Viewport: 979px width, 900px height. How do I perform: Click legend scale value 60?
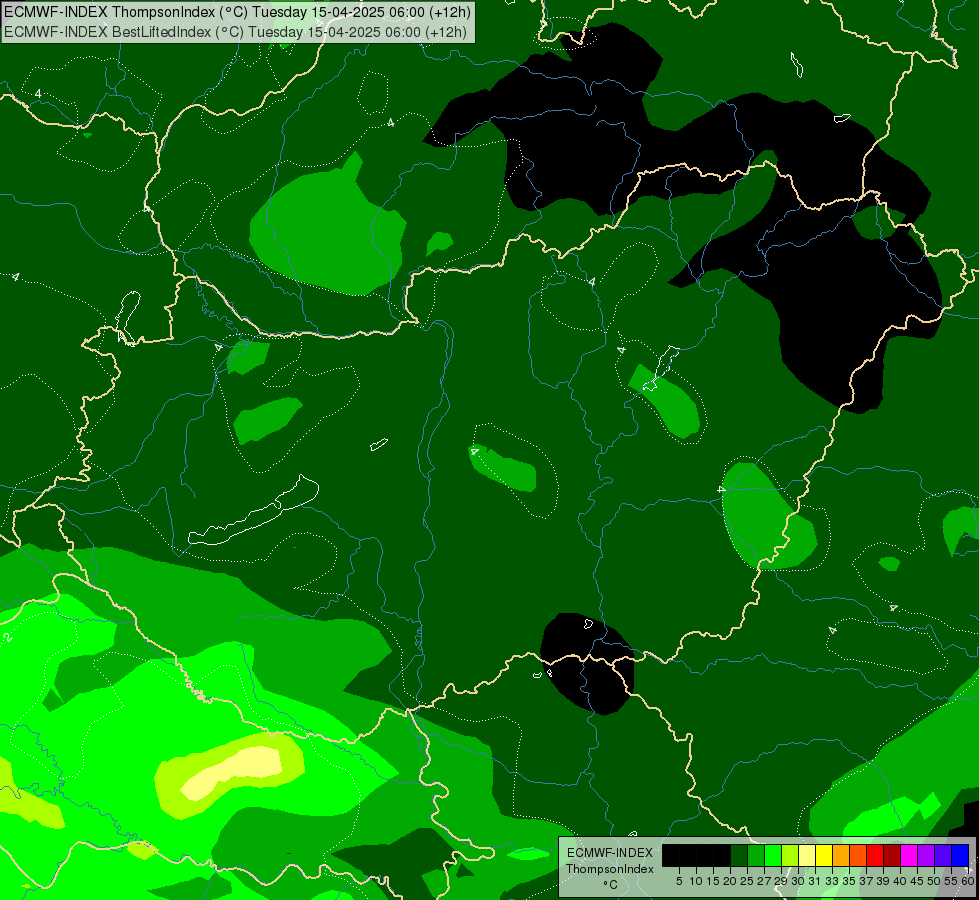[968, 881]
